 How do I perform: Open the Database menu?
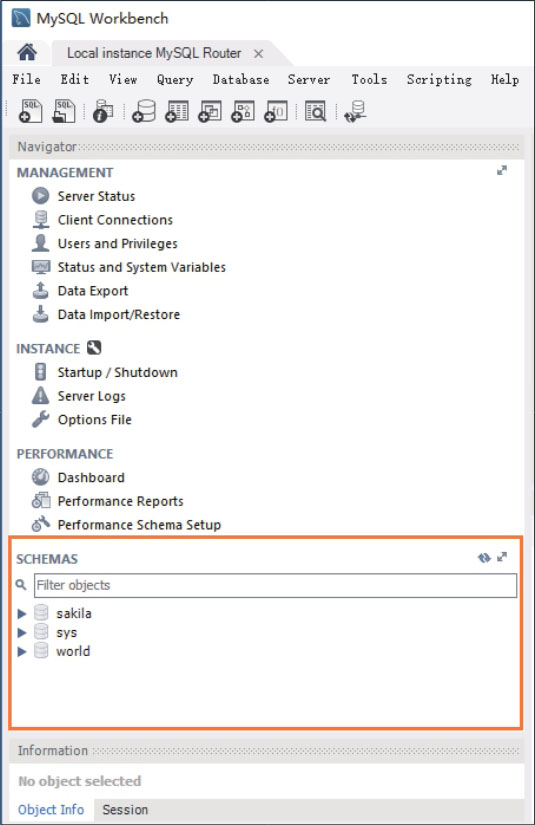pos(241,79)
